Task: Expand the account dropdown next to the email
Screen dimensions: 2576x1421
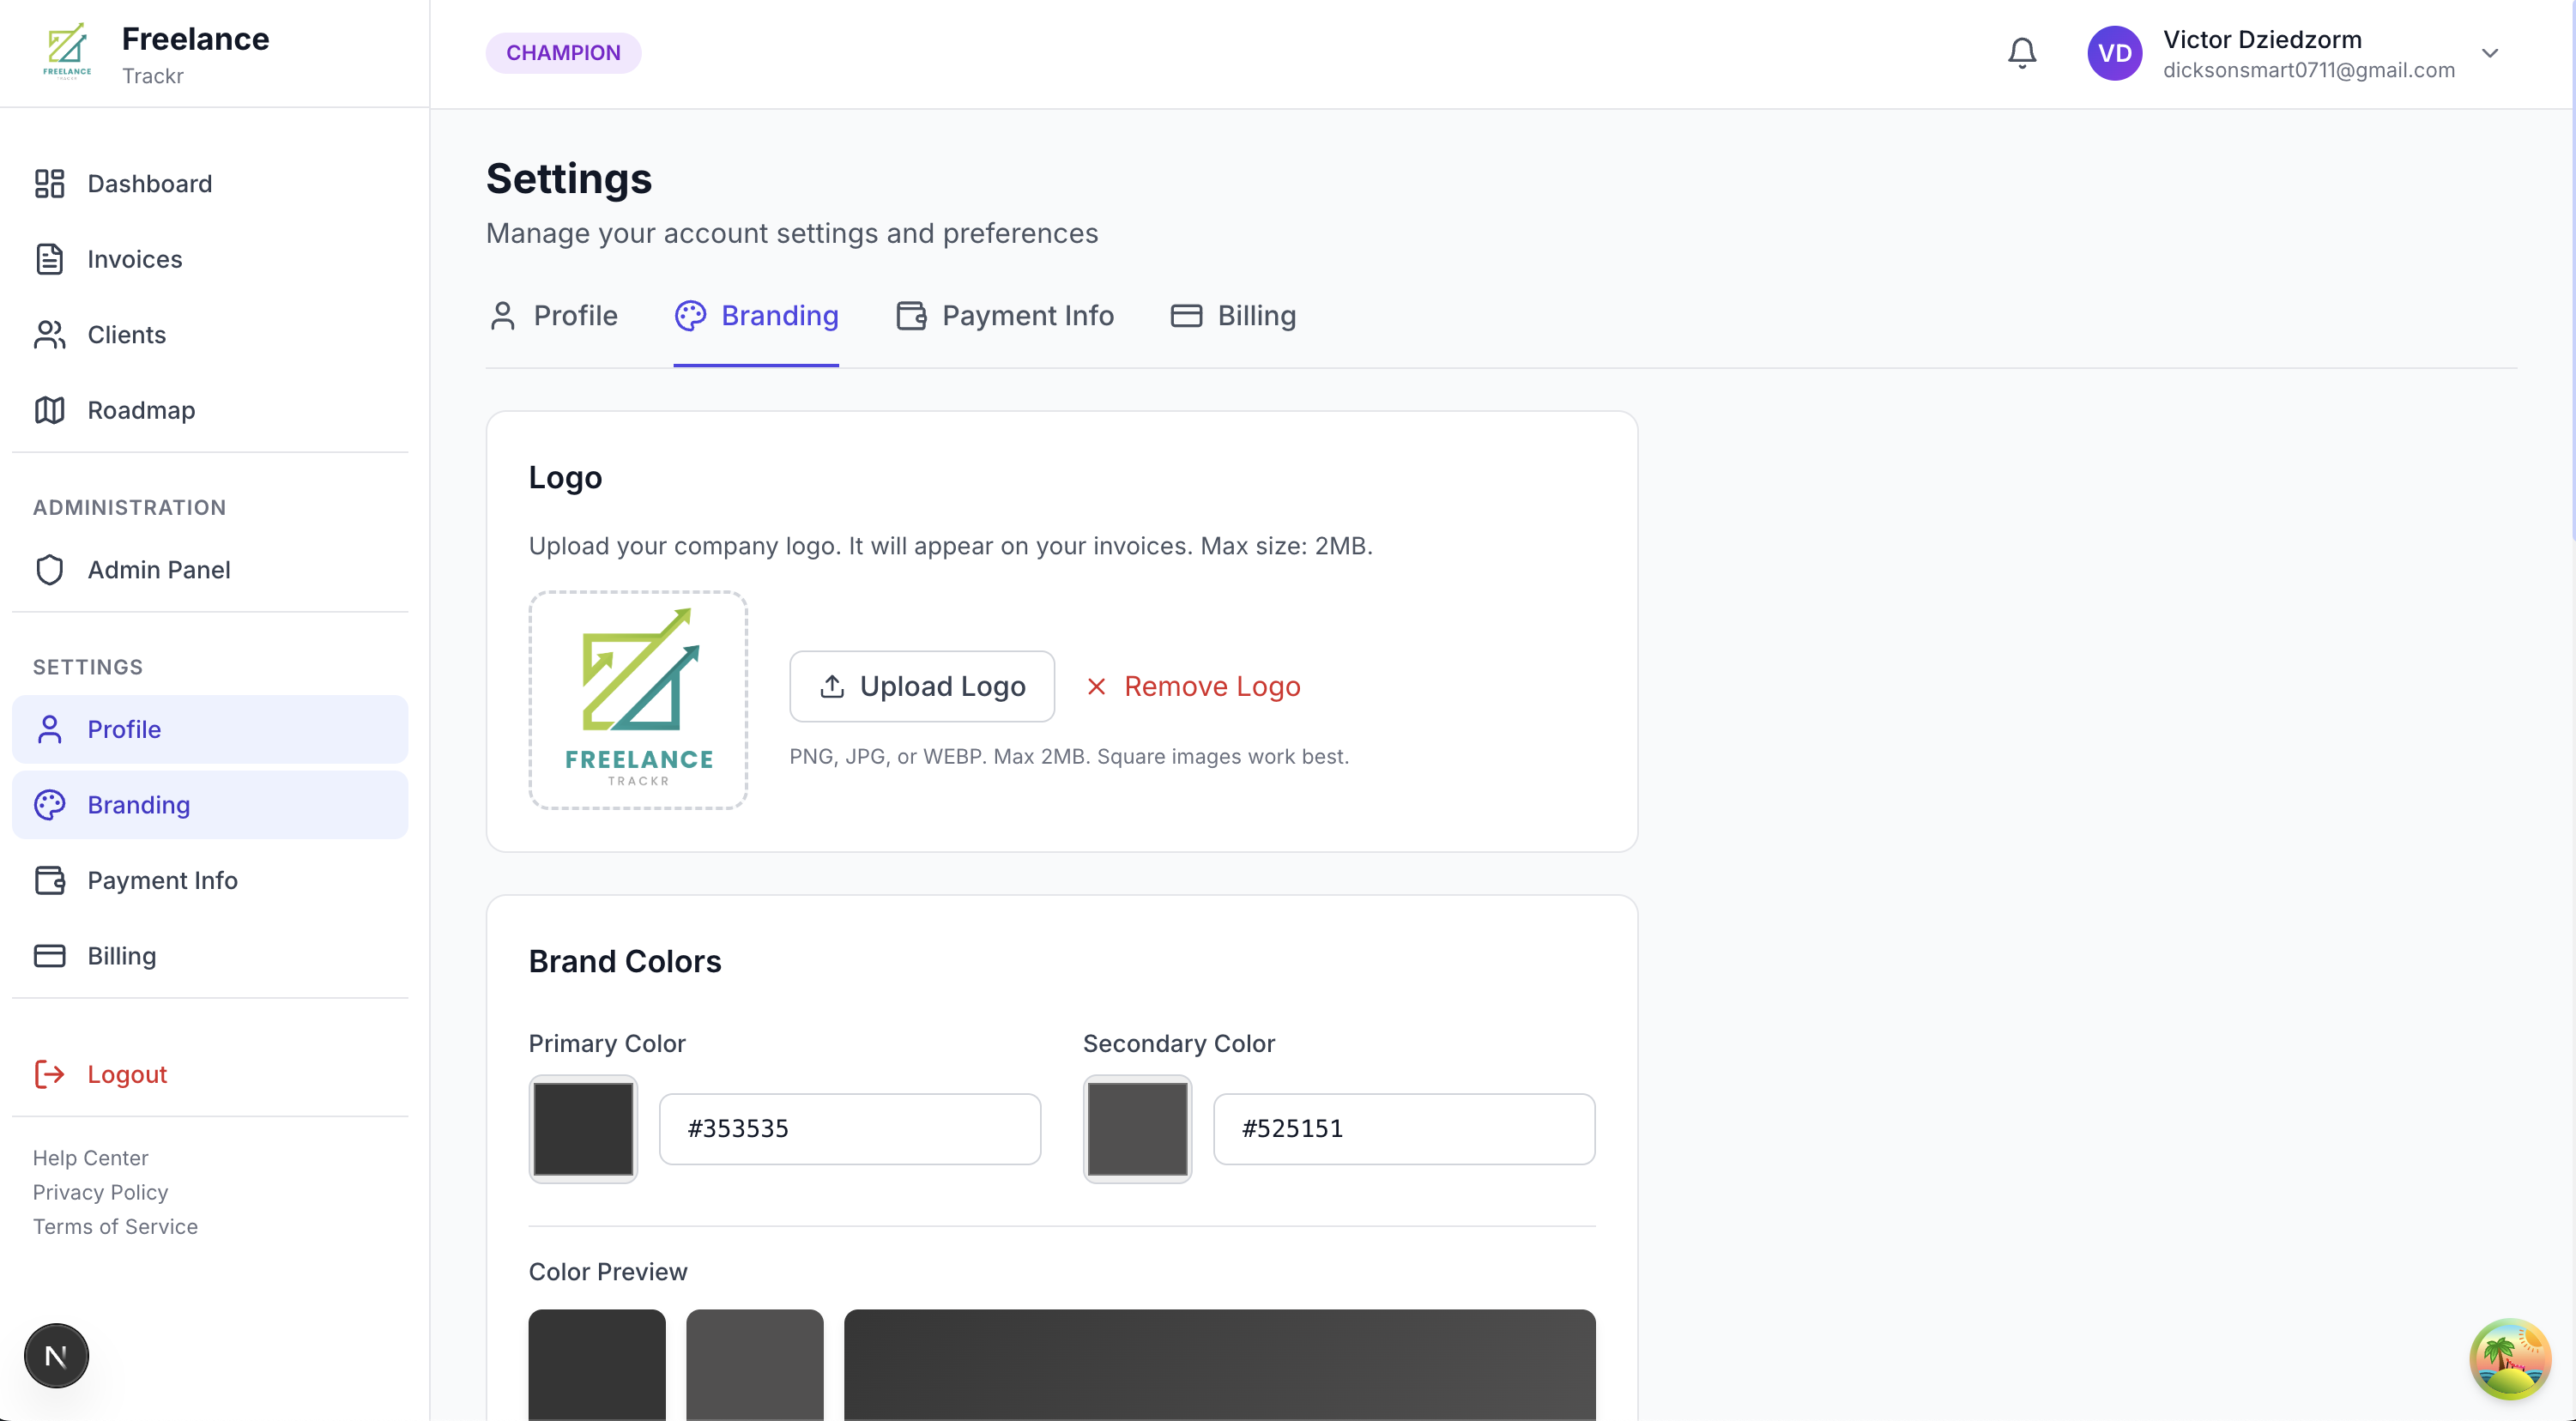Action: [x=2490, y=52]
